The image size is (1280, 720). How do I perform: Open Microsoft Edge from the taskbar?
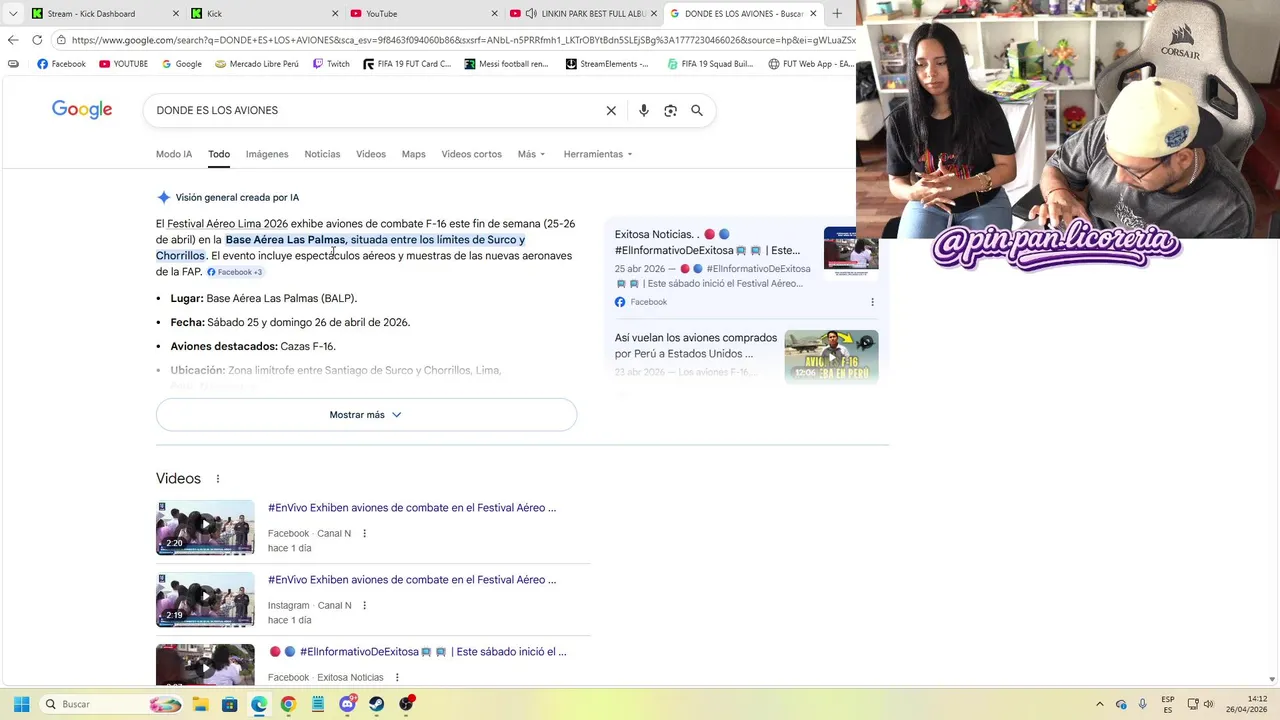point(259,704)
